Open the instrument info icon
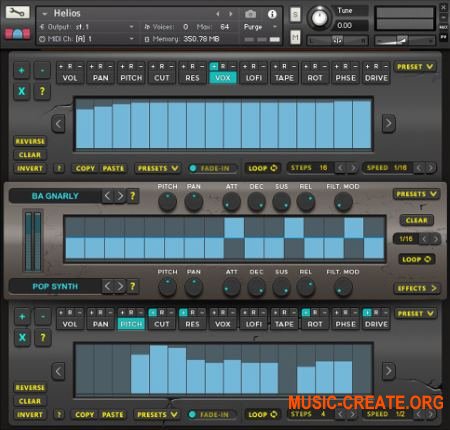 tap(272, 14)
